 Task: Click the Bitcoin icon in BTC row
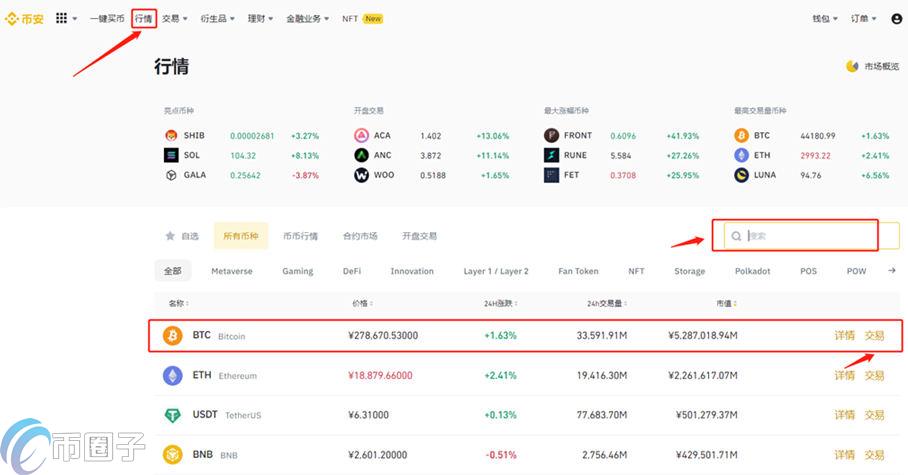coord(173,336)
